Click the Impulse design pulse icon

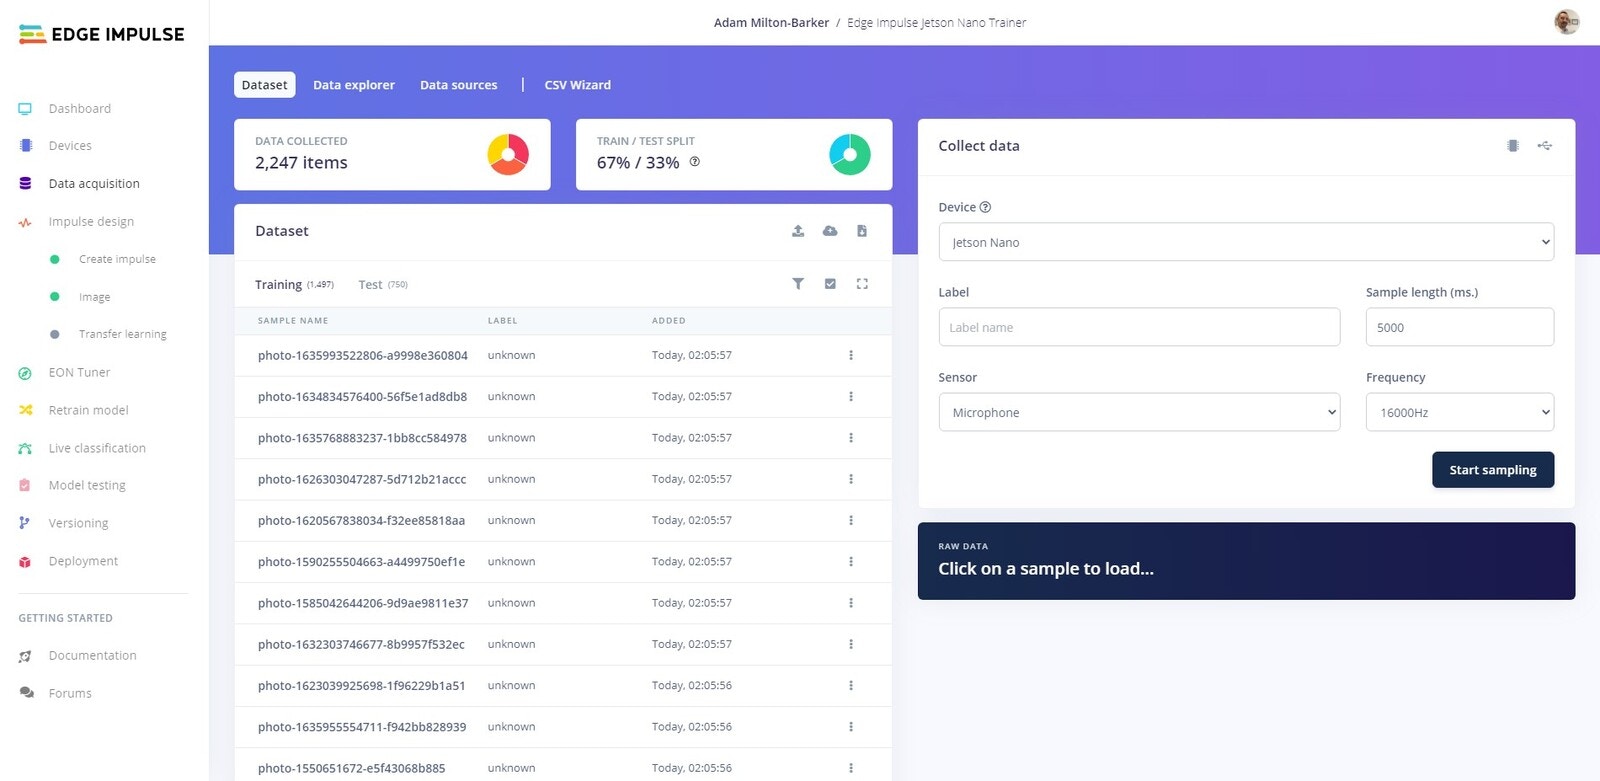click(25, 222)
